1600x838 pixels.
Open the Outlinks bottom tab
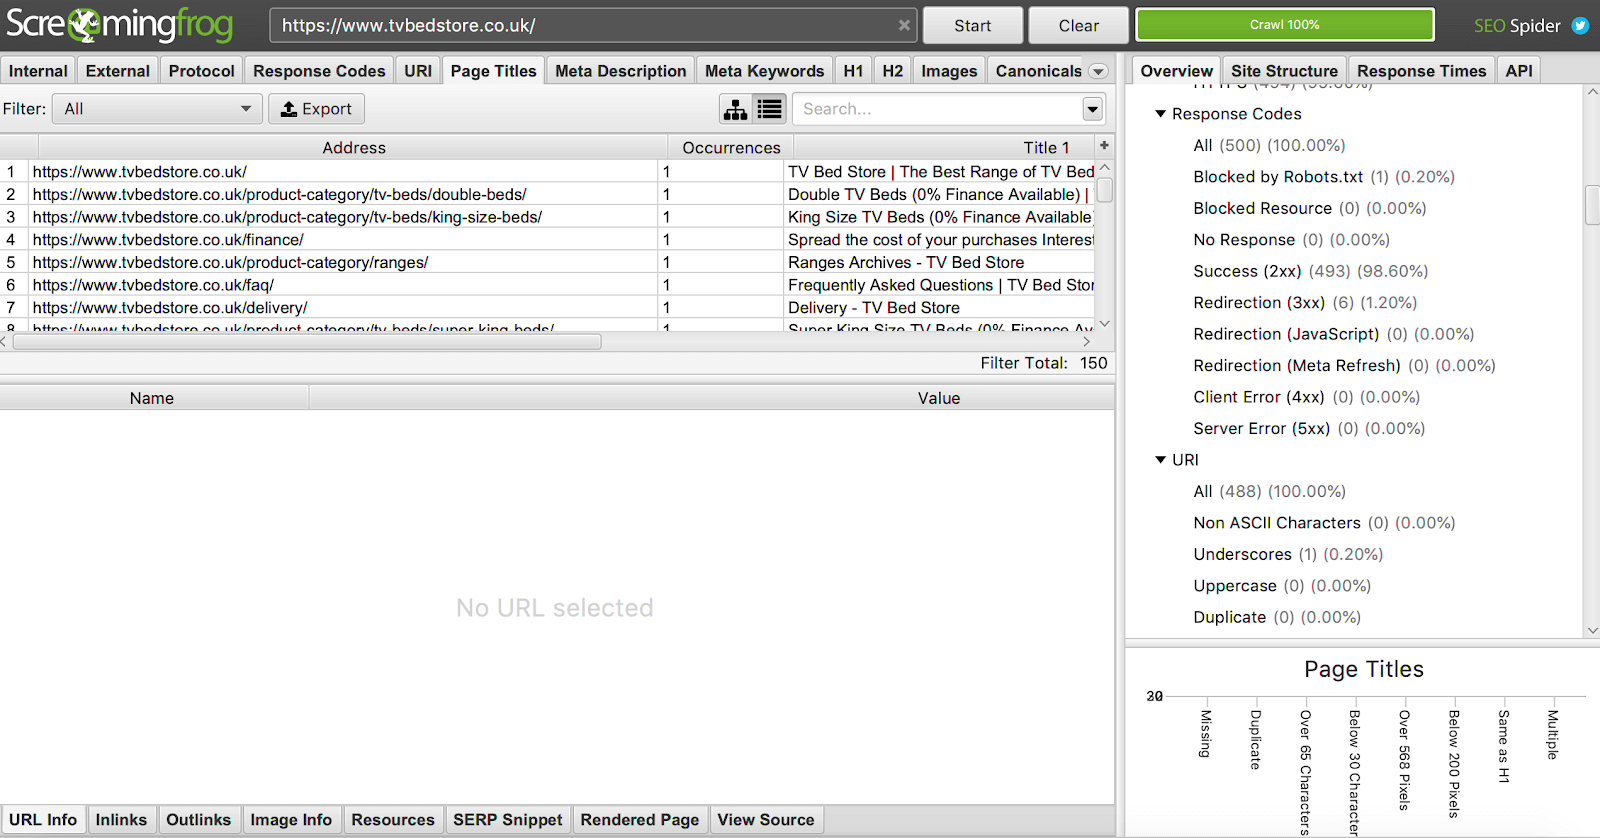click(x=198, y=820)
